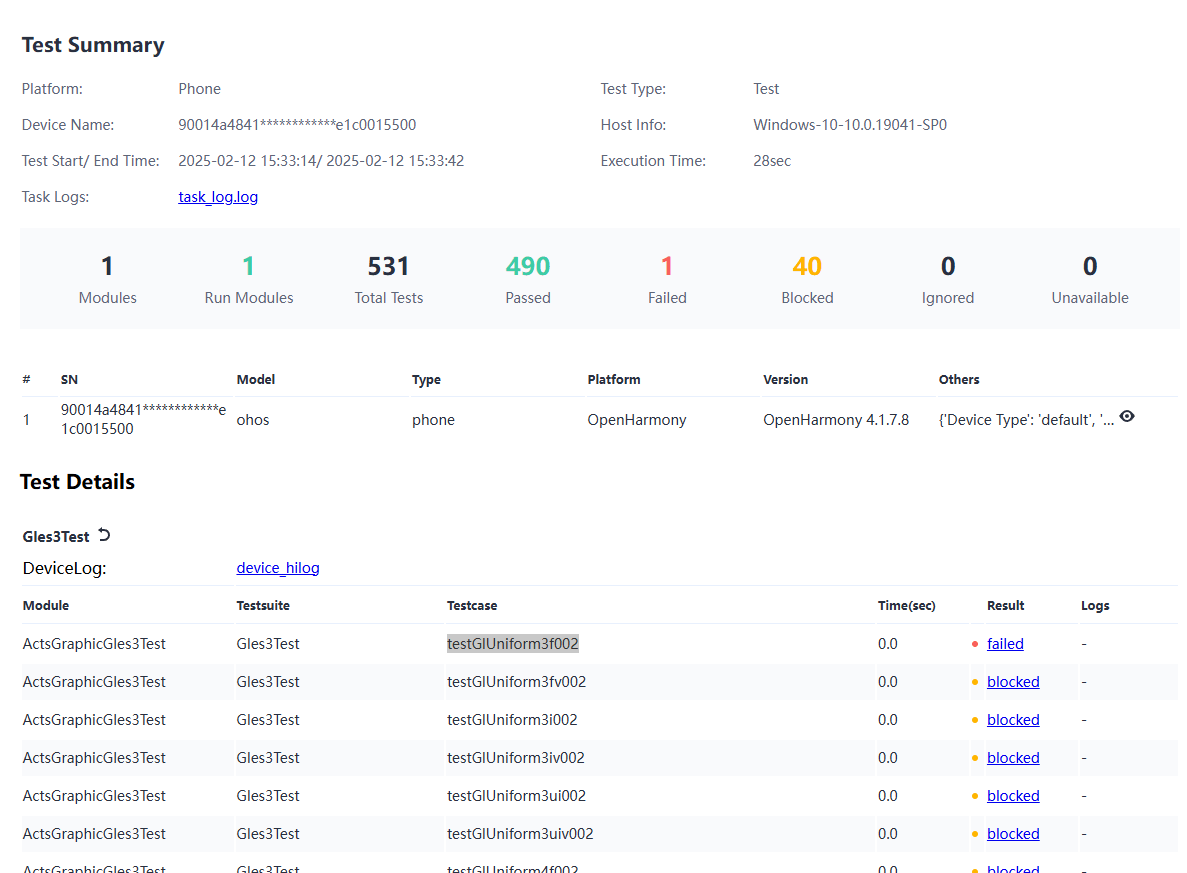Image resolution: width=1187 pixels, height=873 pixels.
Task: Click the 0 Unavailable counter
Action: 1089,279
